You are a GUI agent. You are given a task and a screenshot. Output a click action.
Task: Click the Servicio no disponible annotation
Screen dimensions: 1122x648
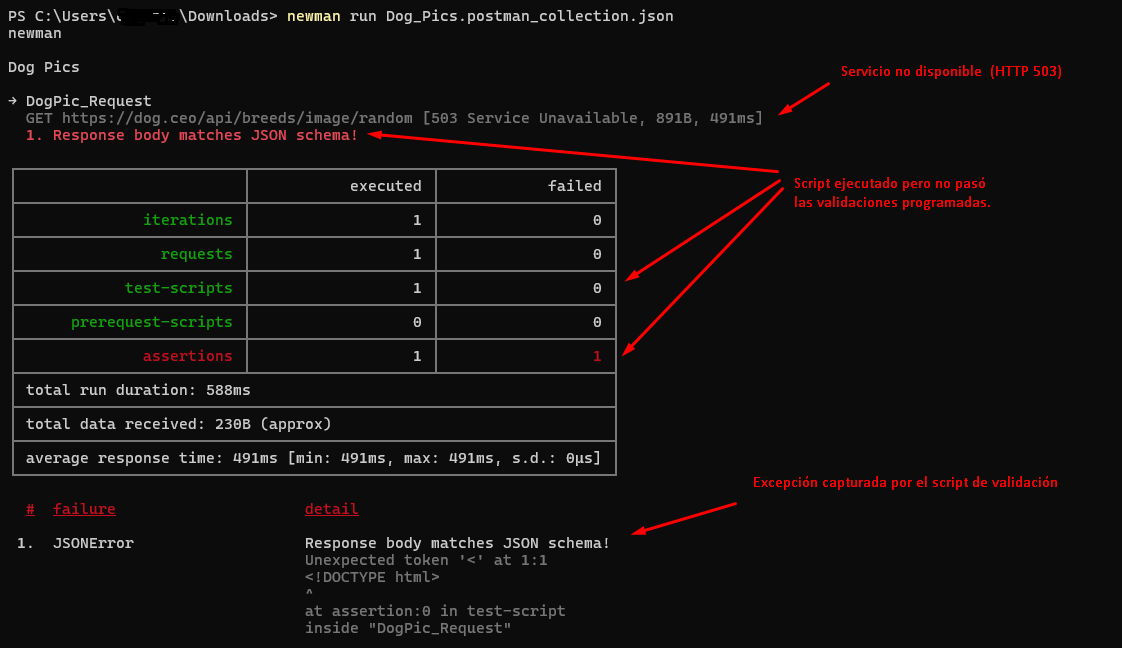[952, 71]
